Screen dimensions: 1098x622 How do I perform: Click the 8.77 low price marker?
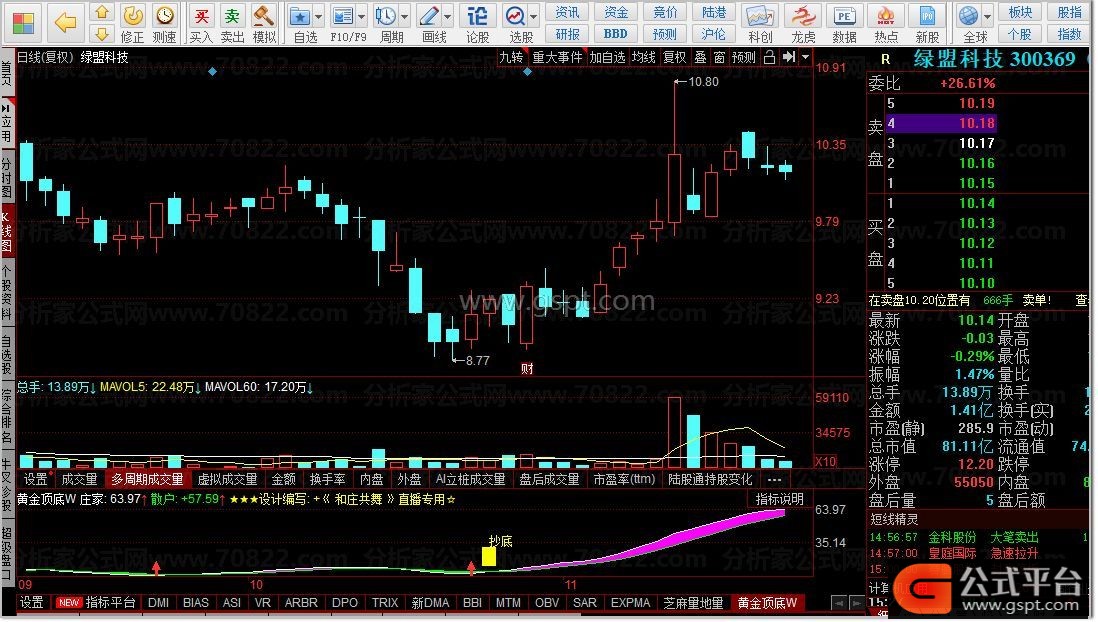click(x=477, y=361)
